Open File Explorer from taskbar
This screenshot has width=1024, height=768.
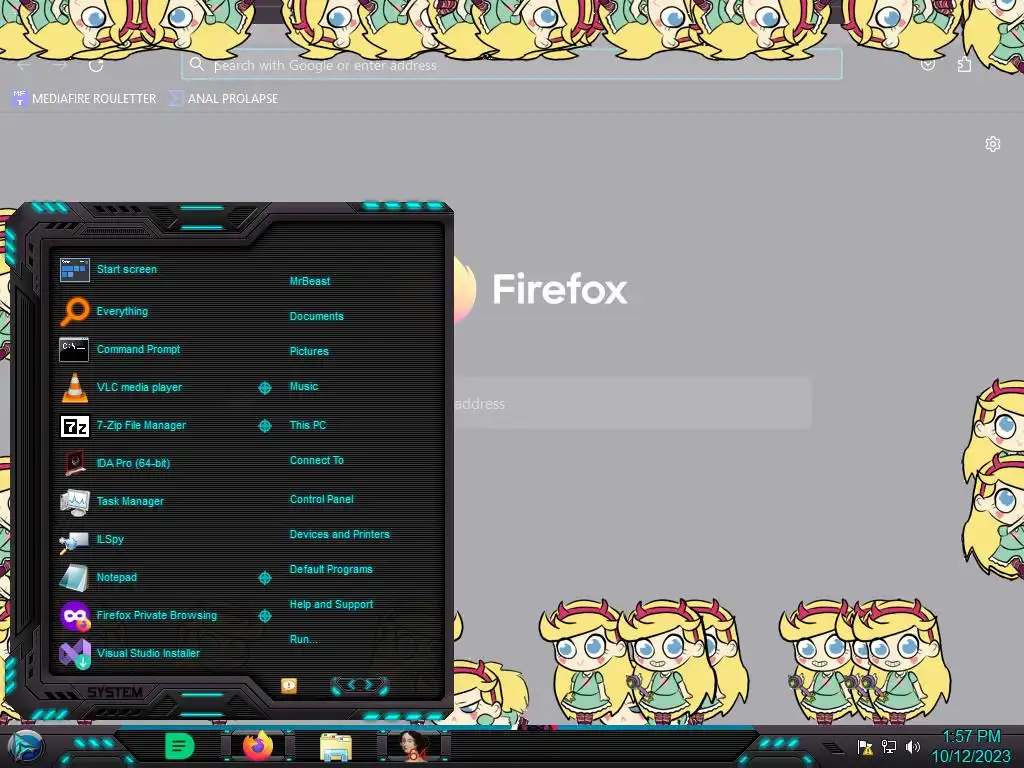click(336, 747)
